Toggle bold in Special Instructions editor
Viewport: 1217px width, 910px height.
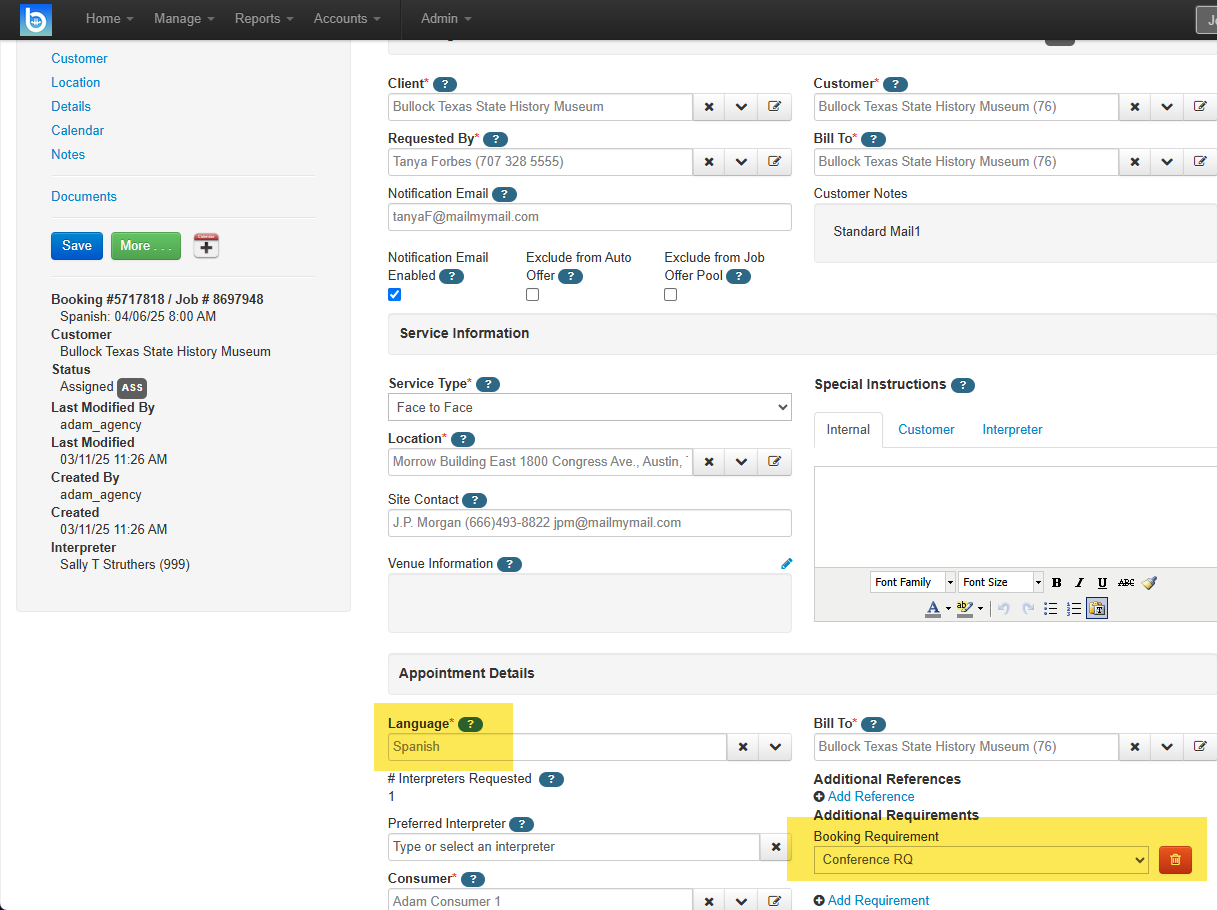[1056, 582]
